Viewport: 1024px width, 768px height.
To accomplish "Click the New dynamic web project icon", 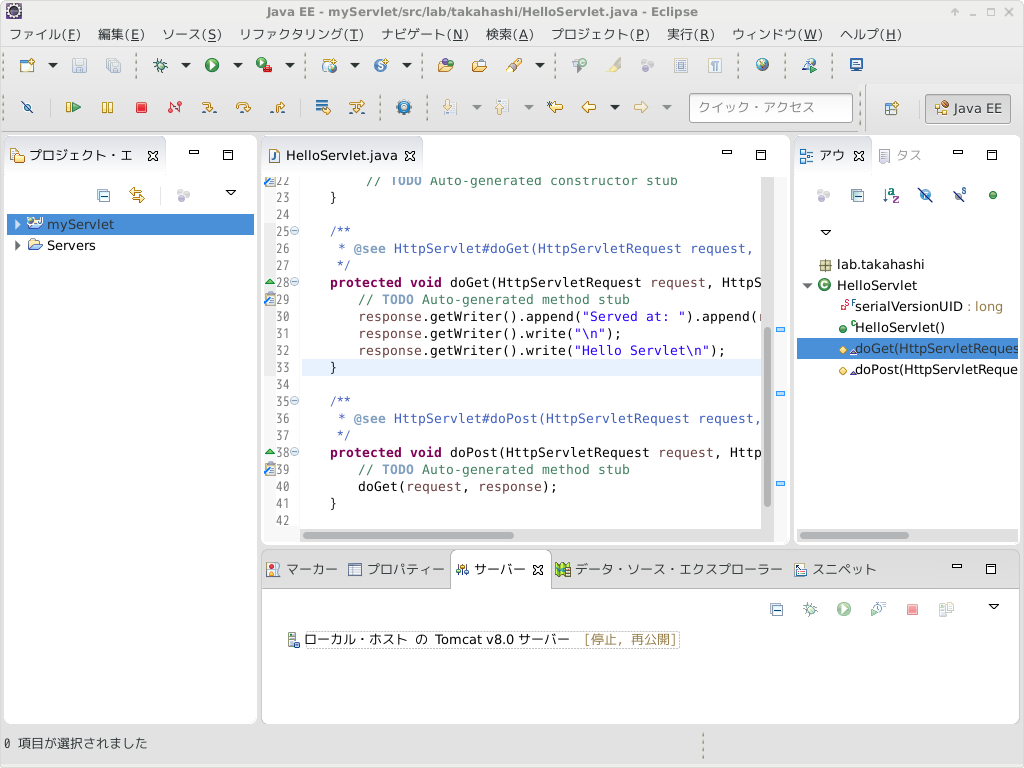I will pos(329,65).
